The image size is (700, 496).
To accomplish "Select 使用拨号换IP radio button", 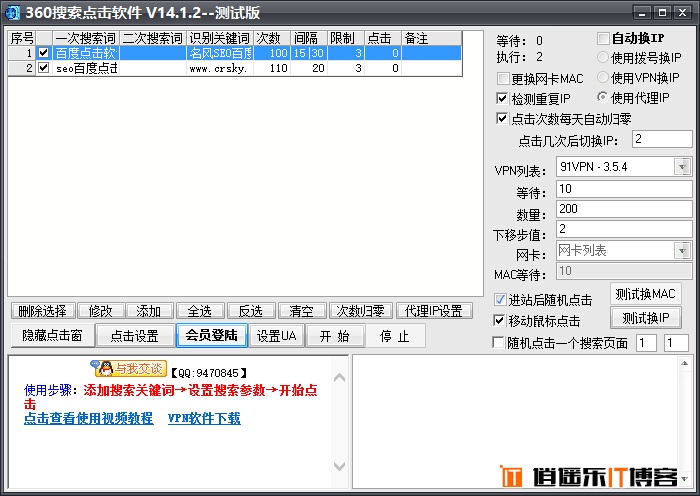I will click(603, 57).
